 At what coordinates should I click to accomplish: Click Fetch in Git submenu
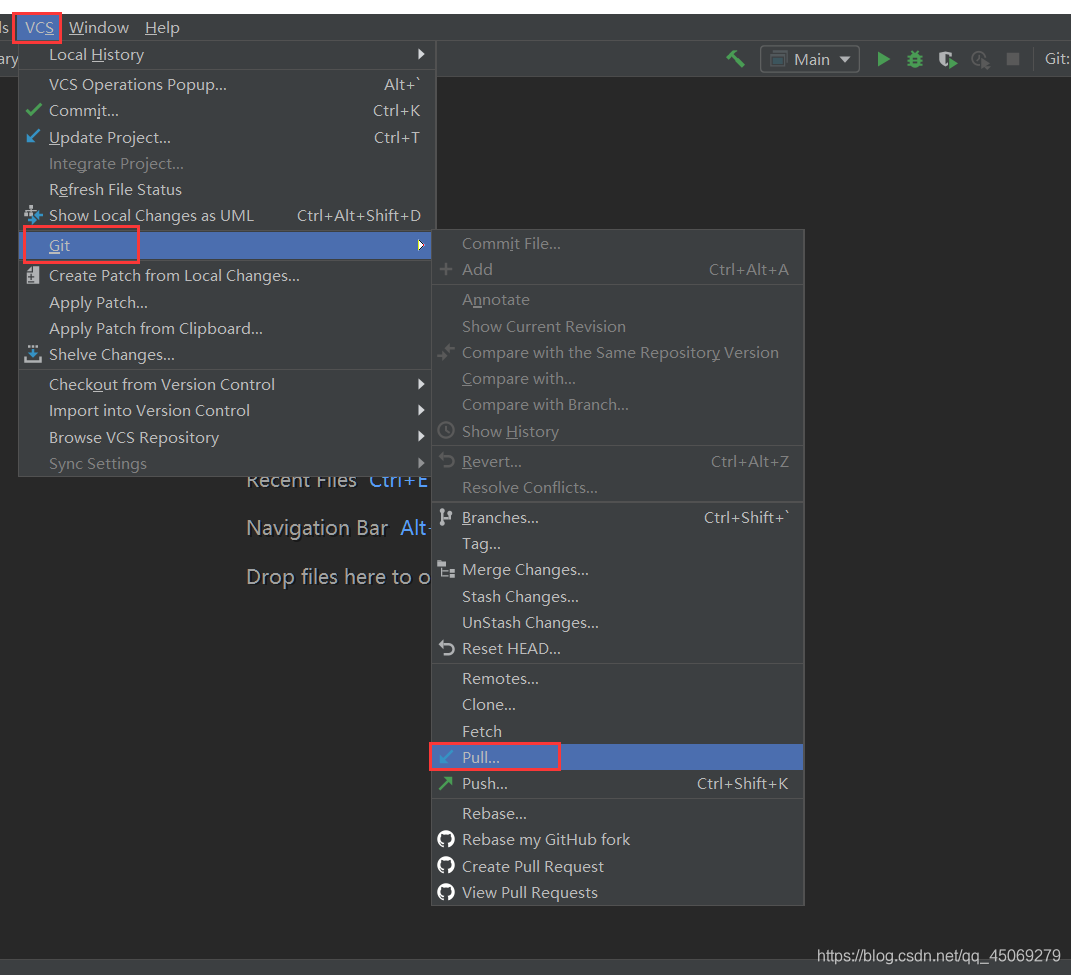[x=617, y=731]
